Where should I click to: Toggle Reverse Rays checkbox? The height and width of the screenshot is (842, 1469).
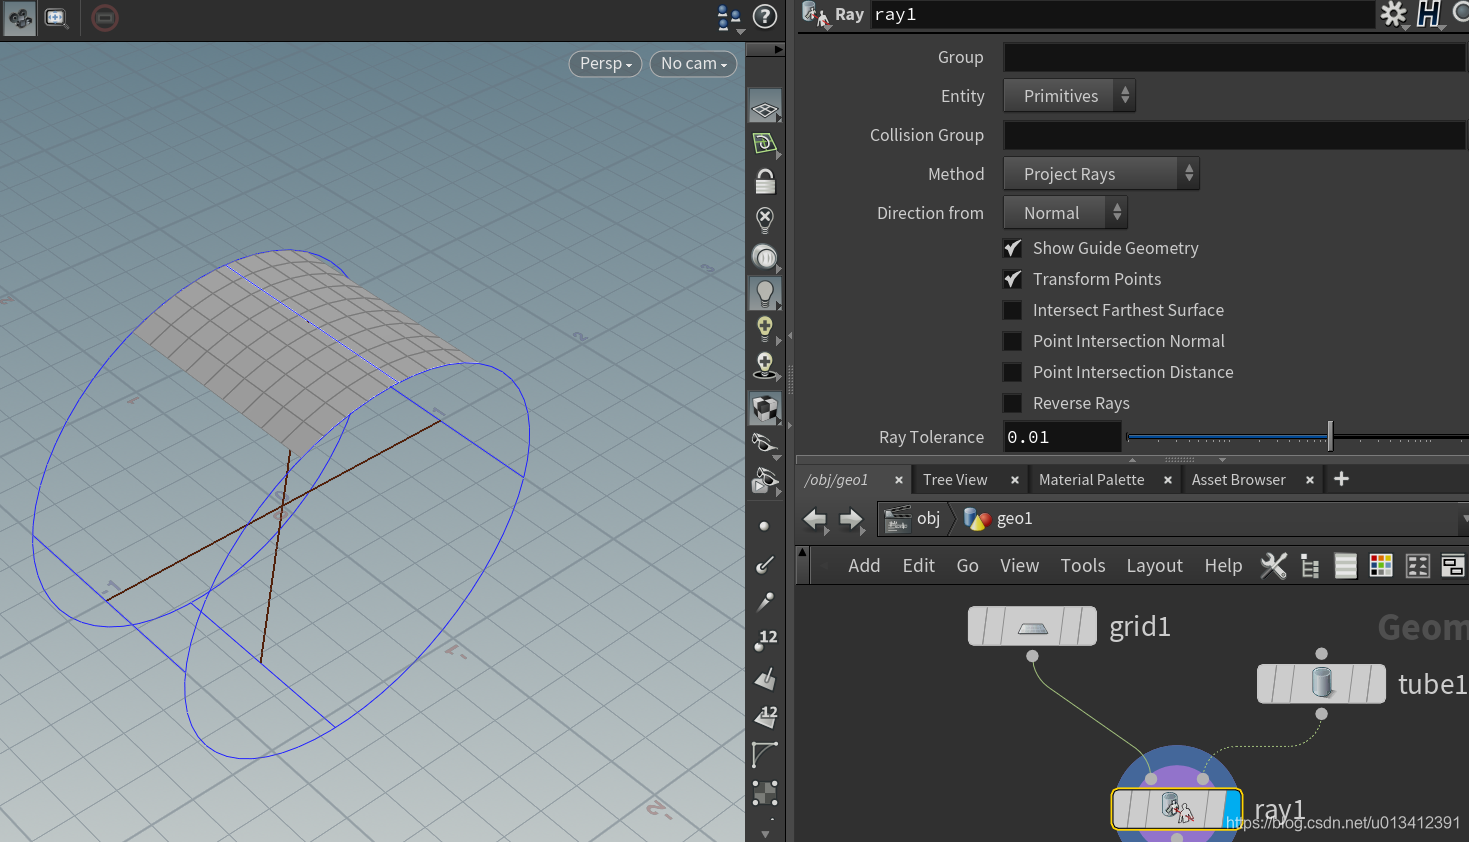pos(1013,403)
